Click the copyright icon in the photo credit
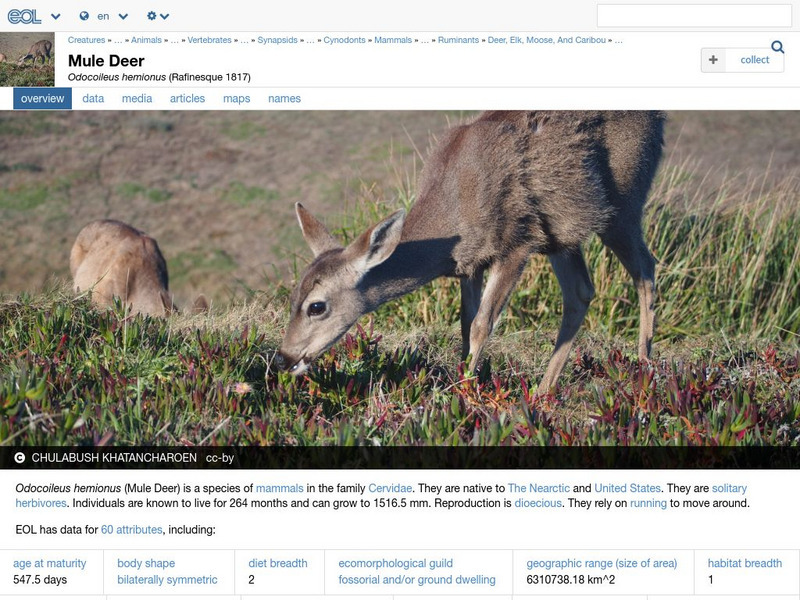The height and width of the screenshot is (600, 800). pyautogui.click(x=19, y=458)
